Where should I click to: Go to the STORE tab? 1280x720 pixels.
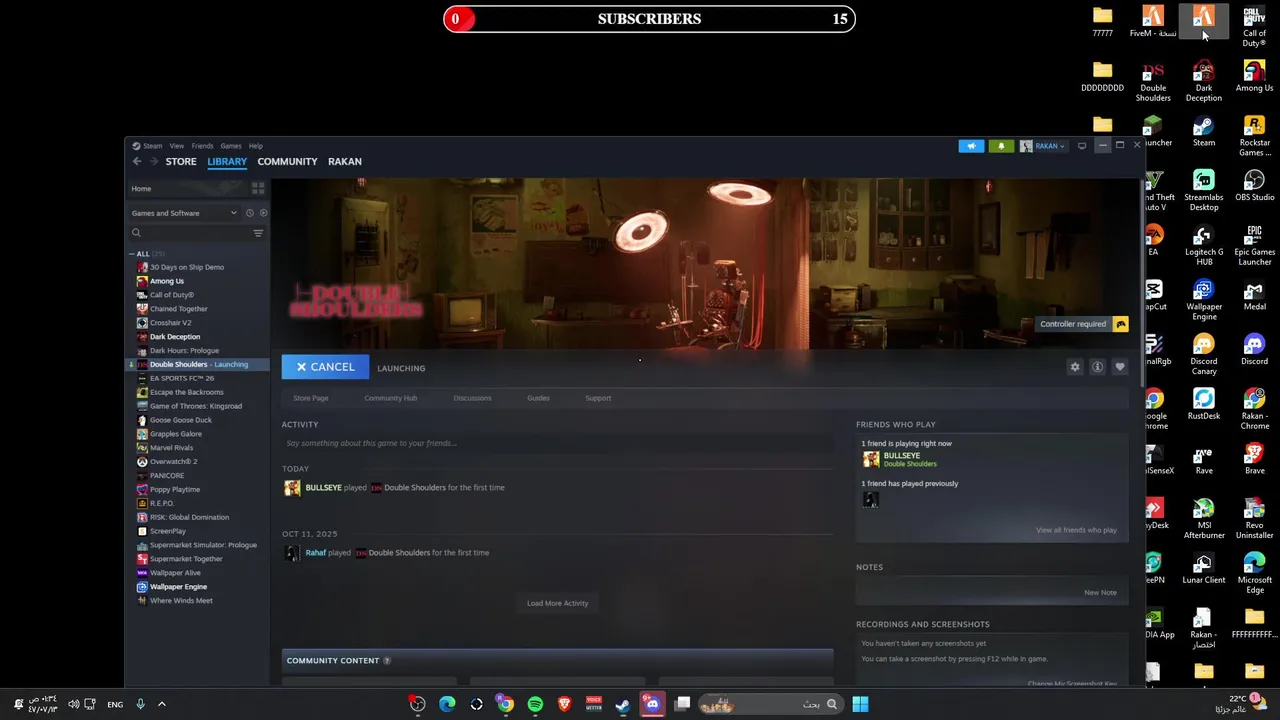[181, 161]
